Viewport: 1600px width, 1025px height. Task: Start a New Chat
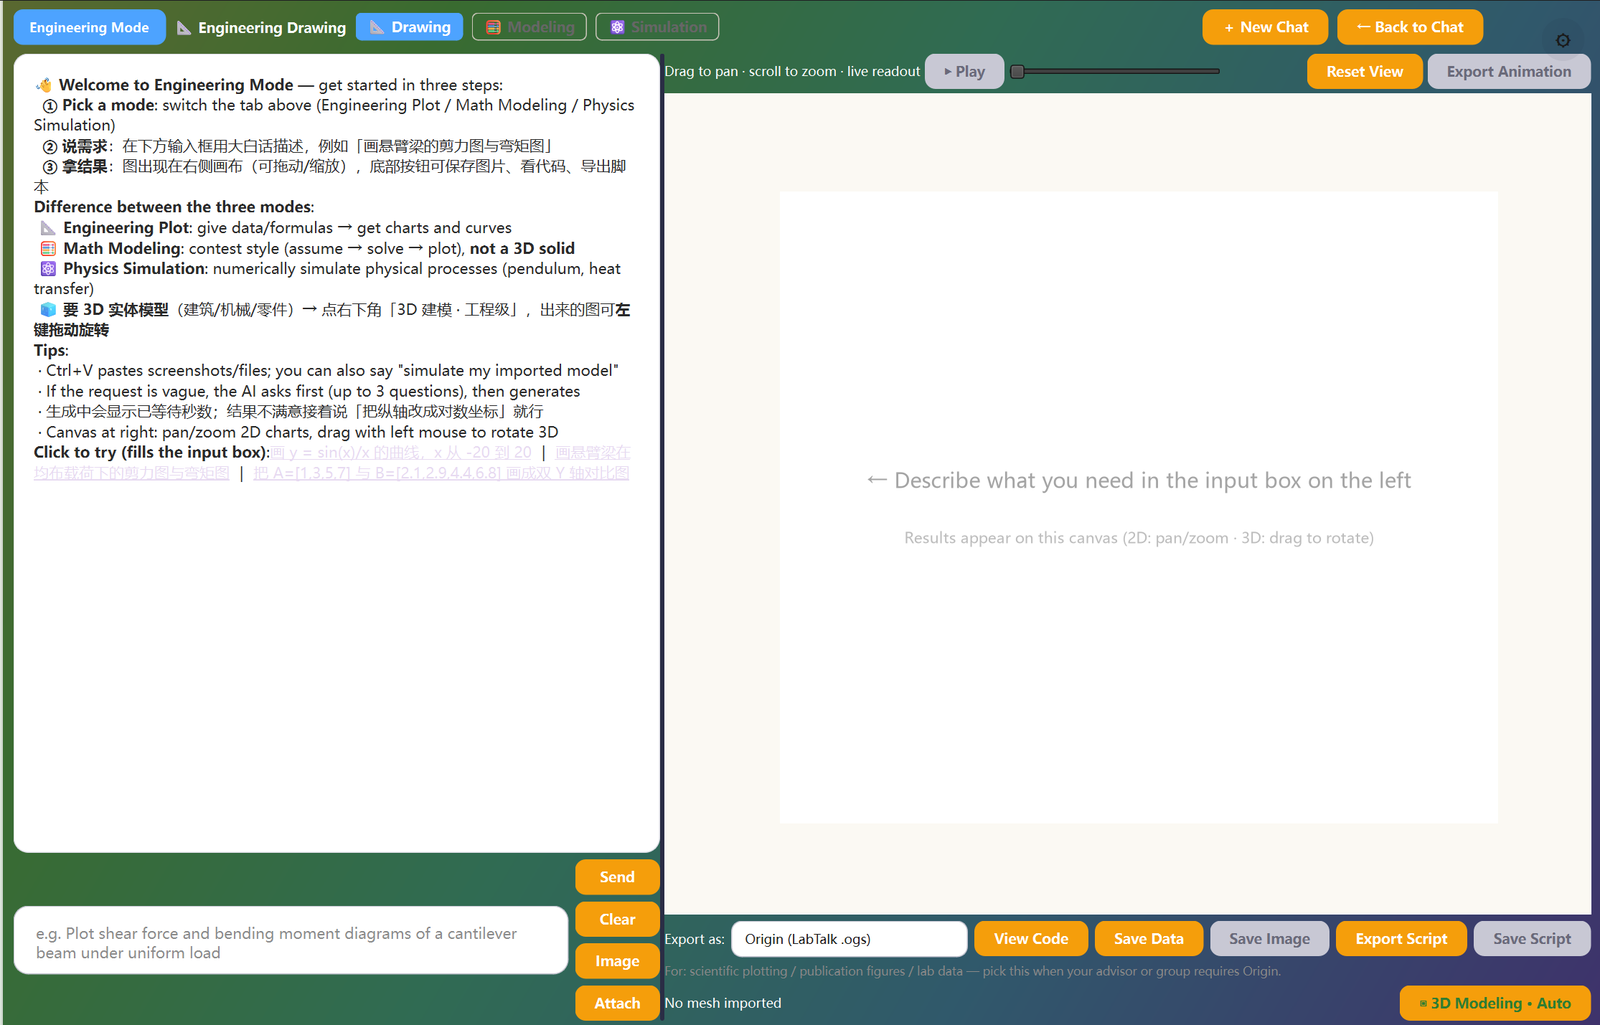tap(1265, 27)
